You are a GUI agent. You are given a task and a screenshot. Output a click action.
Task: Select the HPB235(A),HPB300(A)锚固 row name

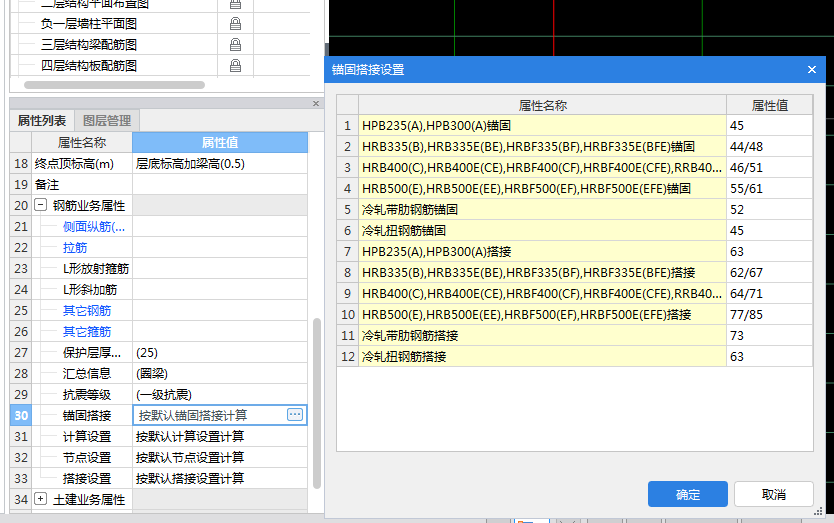click(542, 126)
